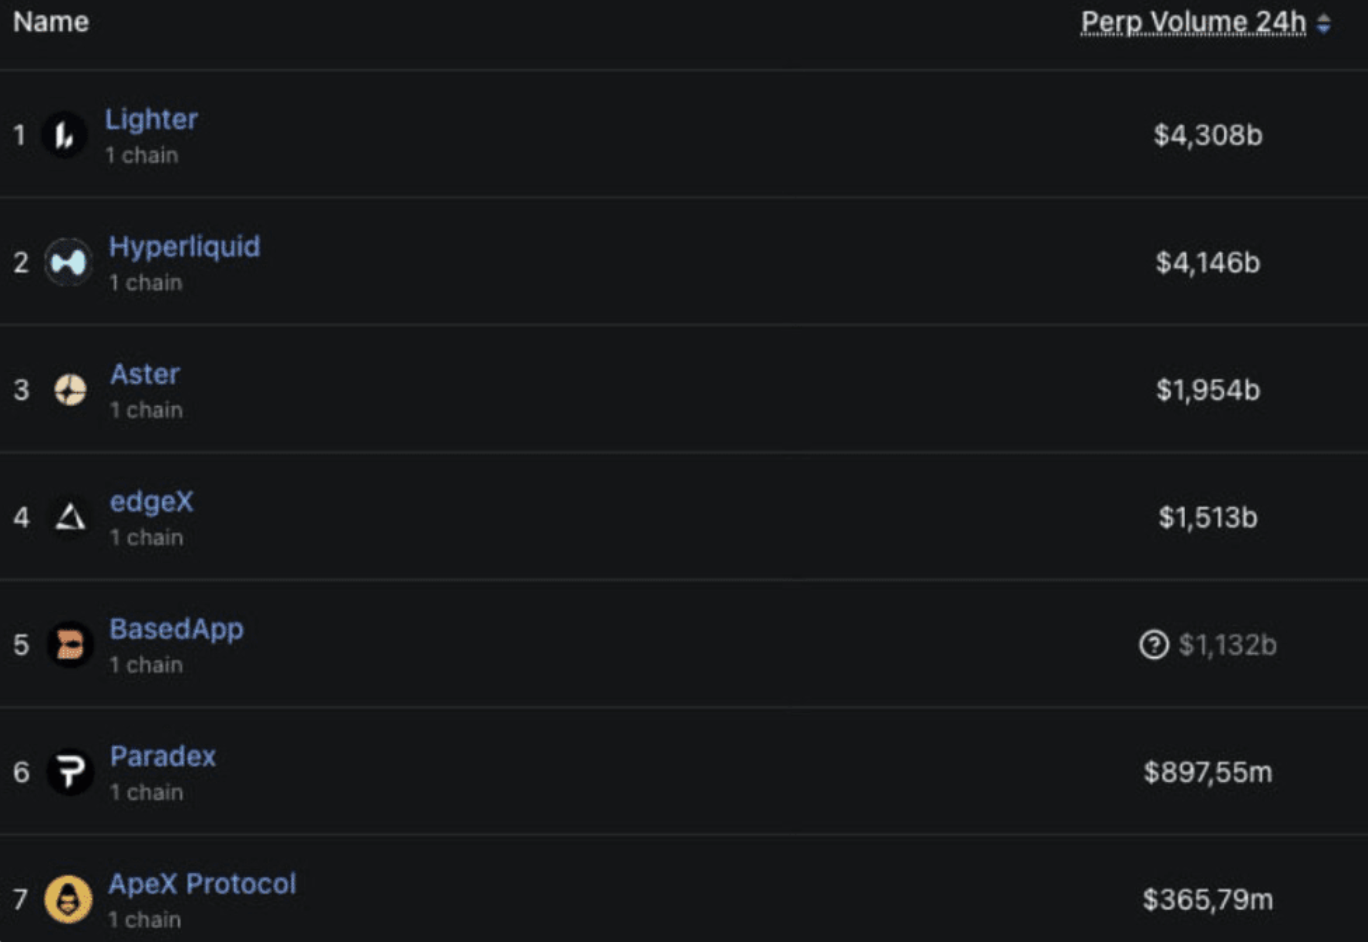Open the Hyperliquid protocol link
Screen dimensions: 1368x942
click(x=184, y=247)
